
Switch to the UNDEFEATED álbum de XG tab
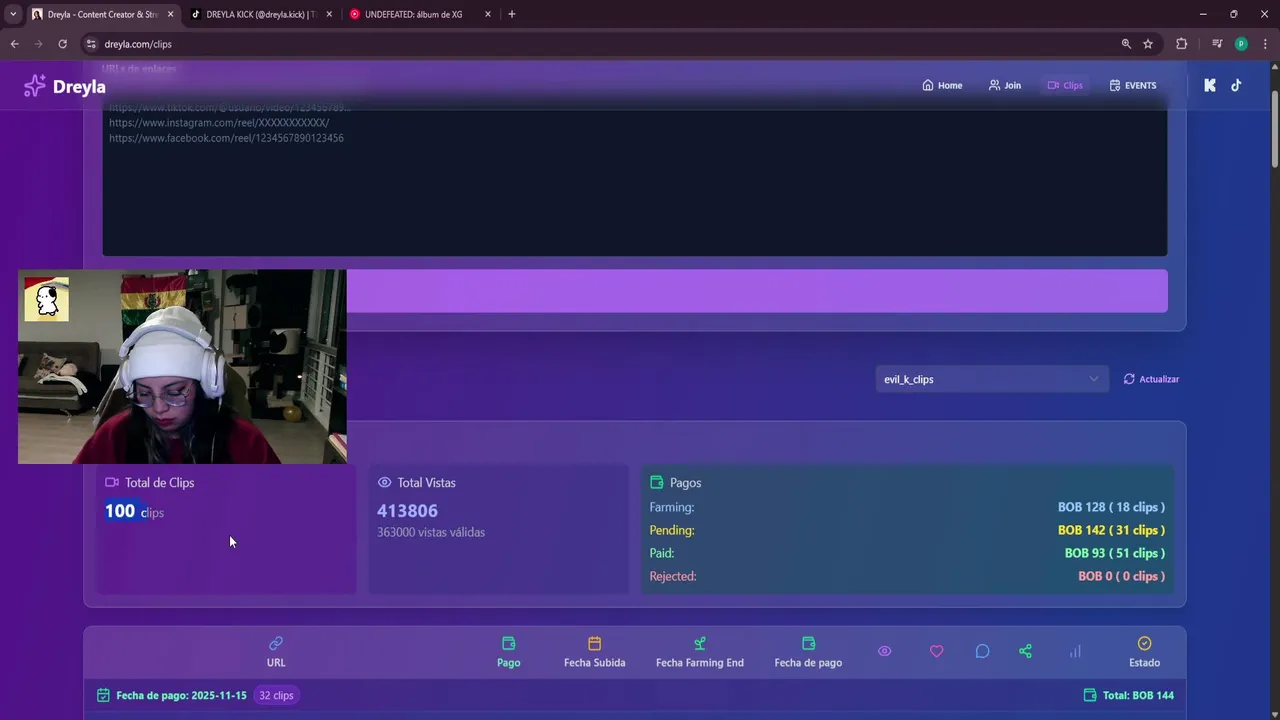pyautogui.click(x=414, y=14)
